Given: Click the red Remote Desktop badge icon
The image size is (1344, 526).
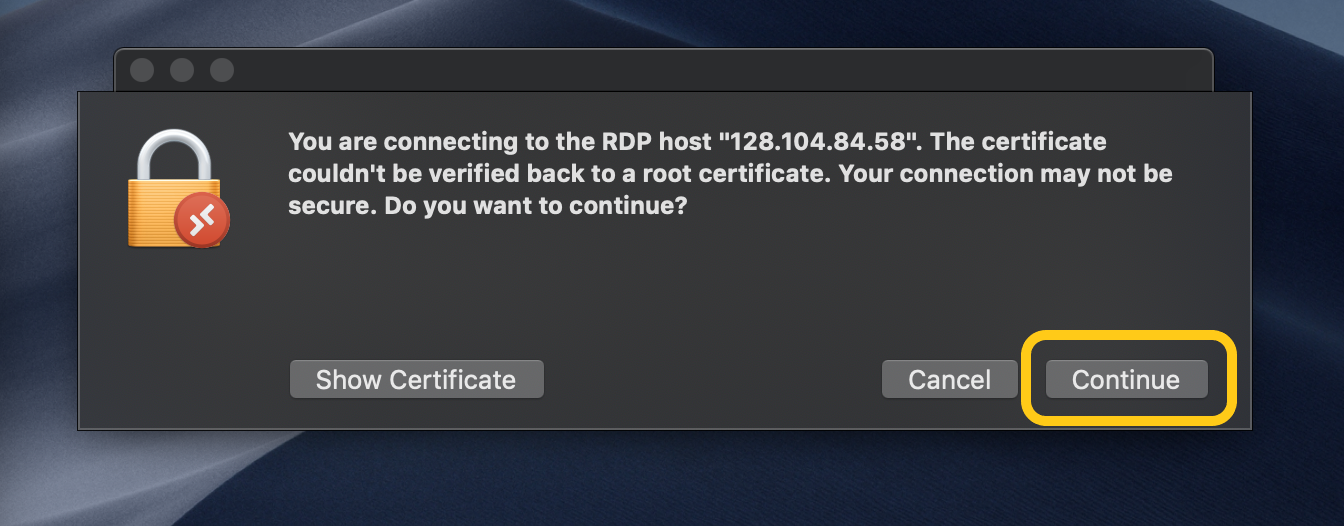Looking at the screenshot, I should pos(202,220).
